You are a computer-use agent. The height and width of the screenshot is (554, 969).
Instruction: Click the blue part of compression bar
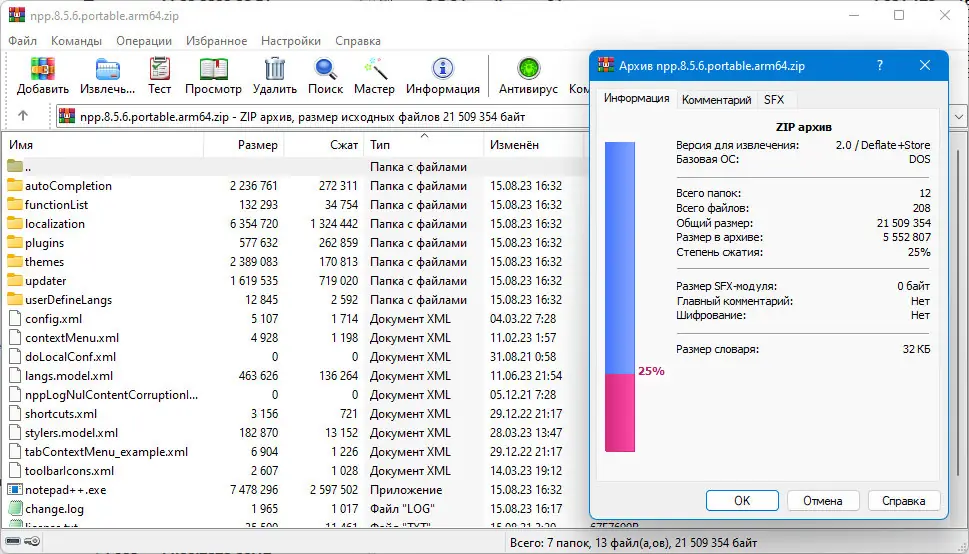coord(620,258)
